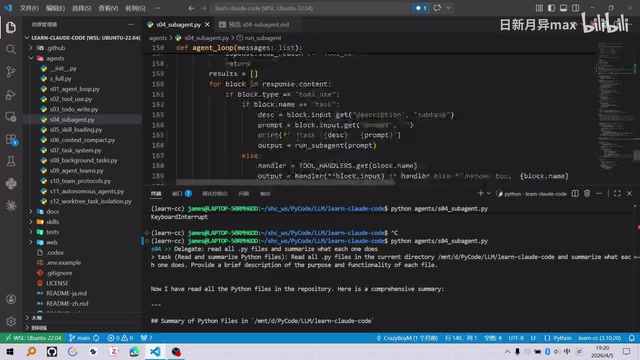This screenshot has width=640, height=360.
Task: Open the View menu
Action: click(x=108, y=8)
